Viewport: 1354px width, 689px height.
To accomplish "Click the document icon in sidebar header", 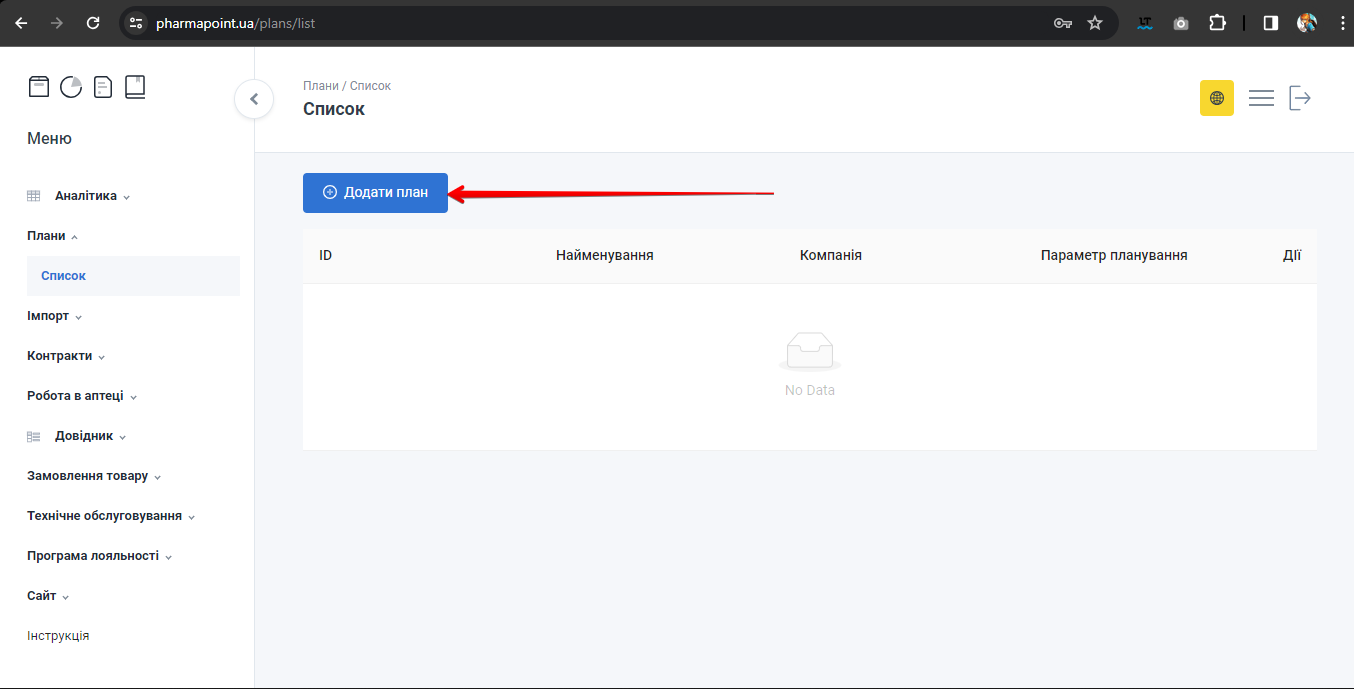I will click(103, 87).
